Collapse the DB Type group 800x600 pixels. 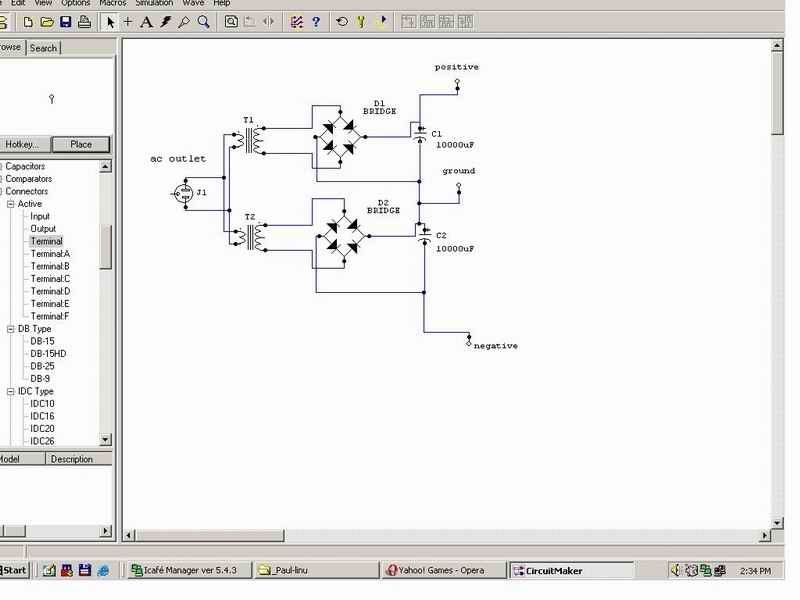point(10,329)
